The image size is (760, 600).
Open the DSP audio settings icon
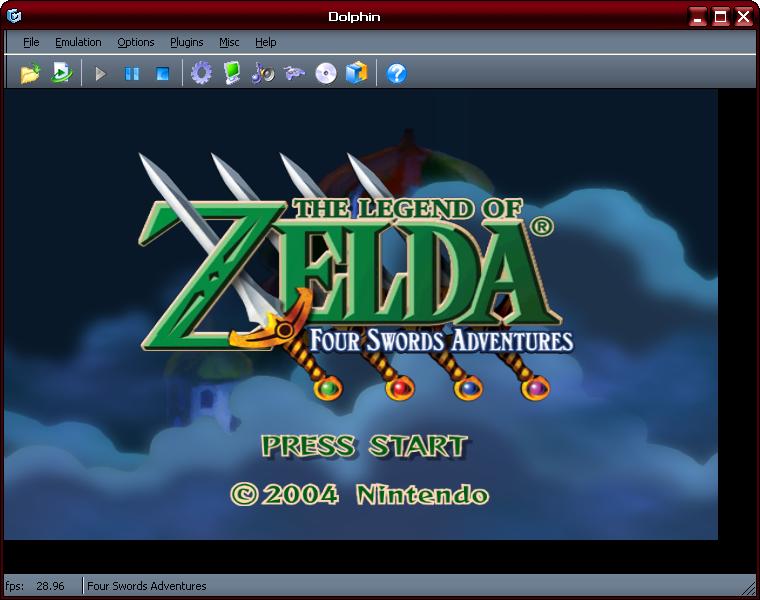(263, 74)
